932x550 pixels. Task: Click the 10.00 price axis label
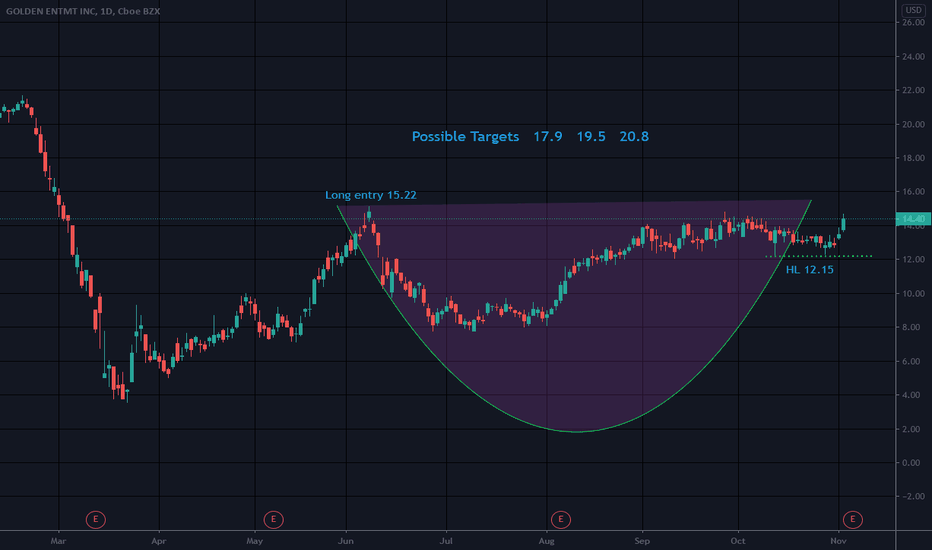914,294
